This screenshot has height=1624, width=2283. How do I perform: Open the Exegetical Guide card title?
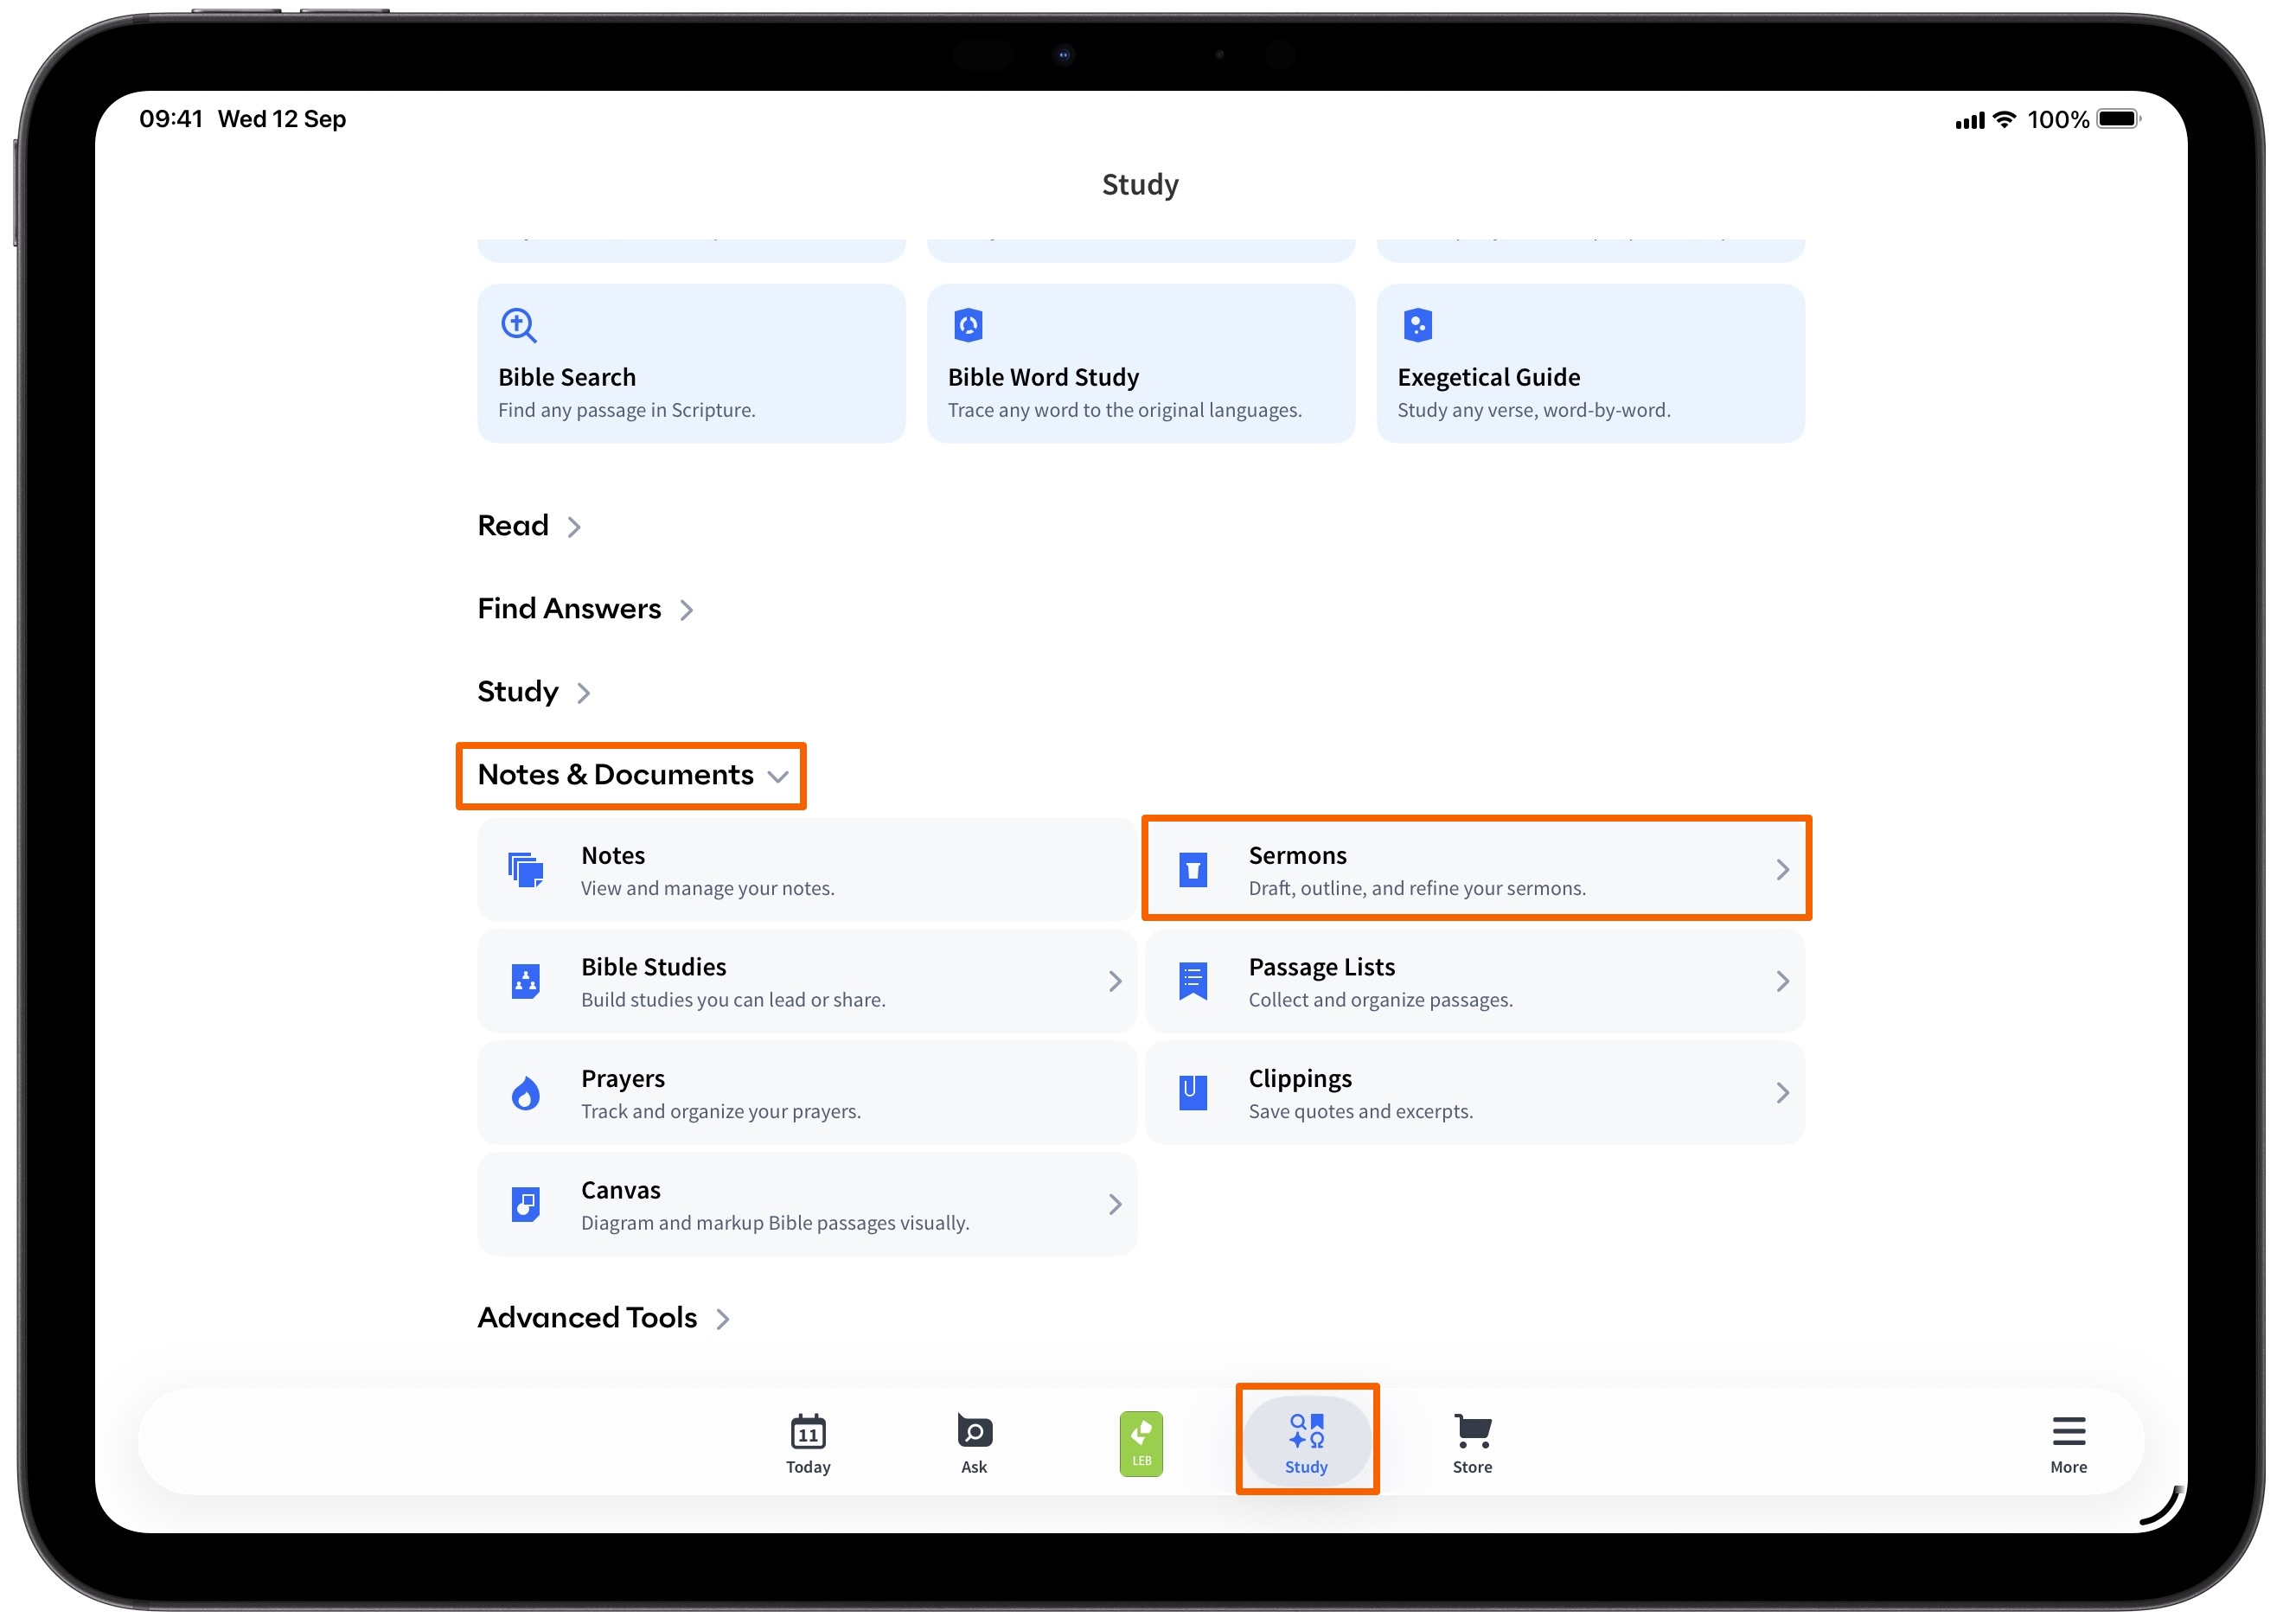[1488, 377]
